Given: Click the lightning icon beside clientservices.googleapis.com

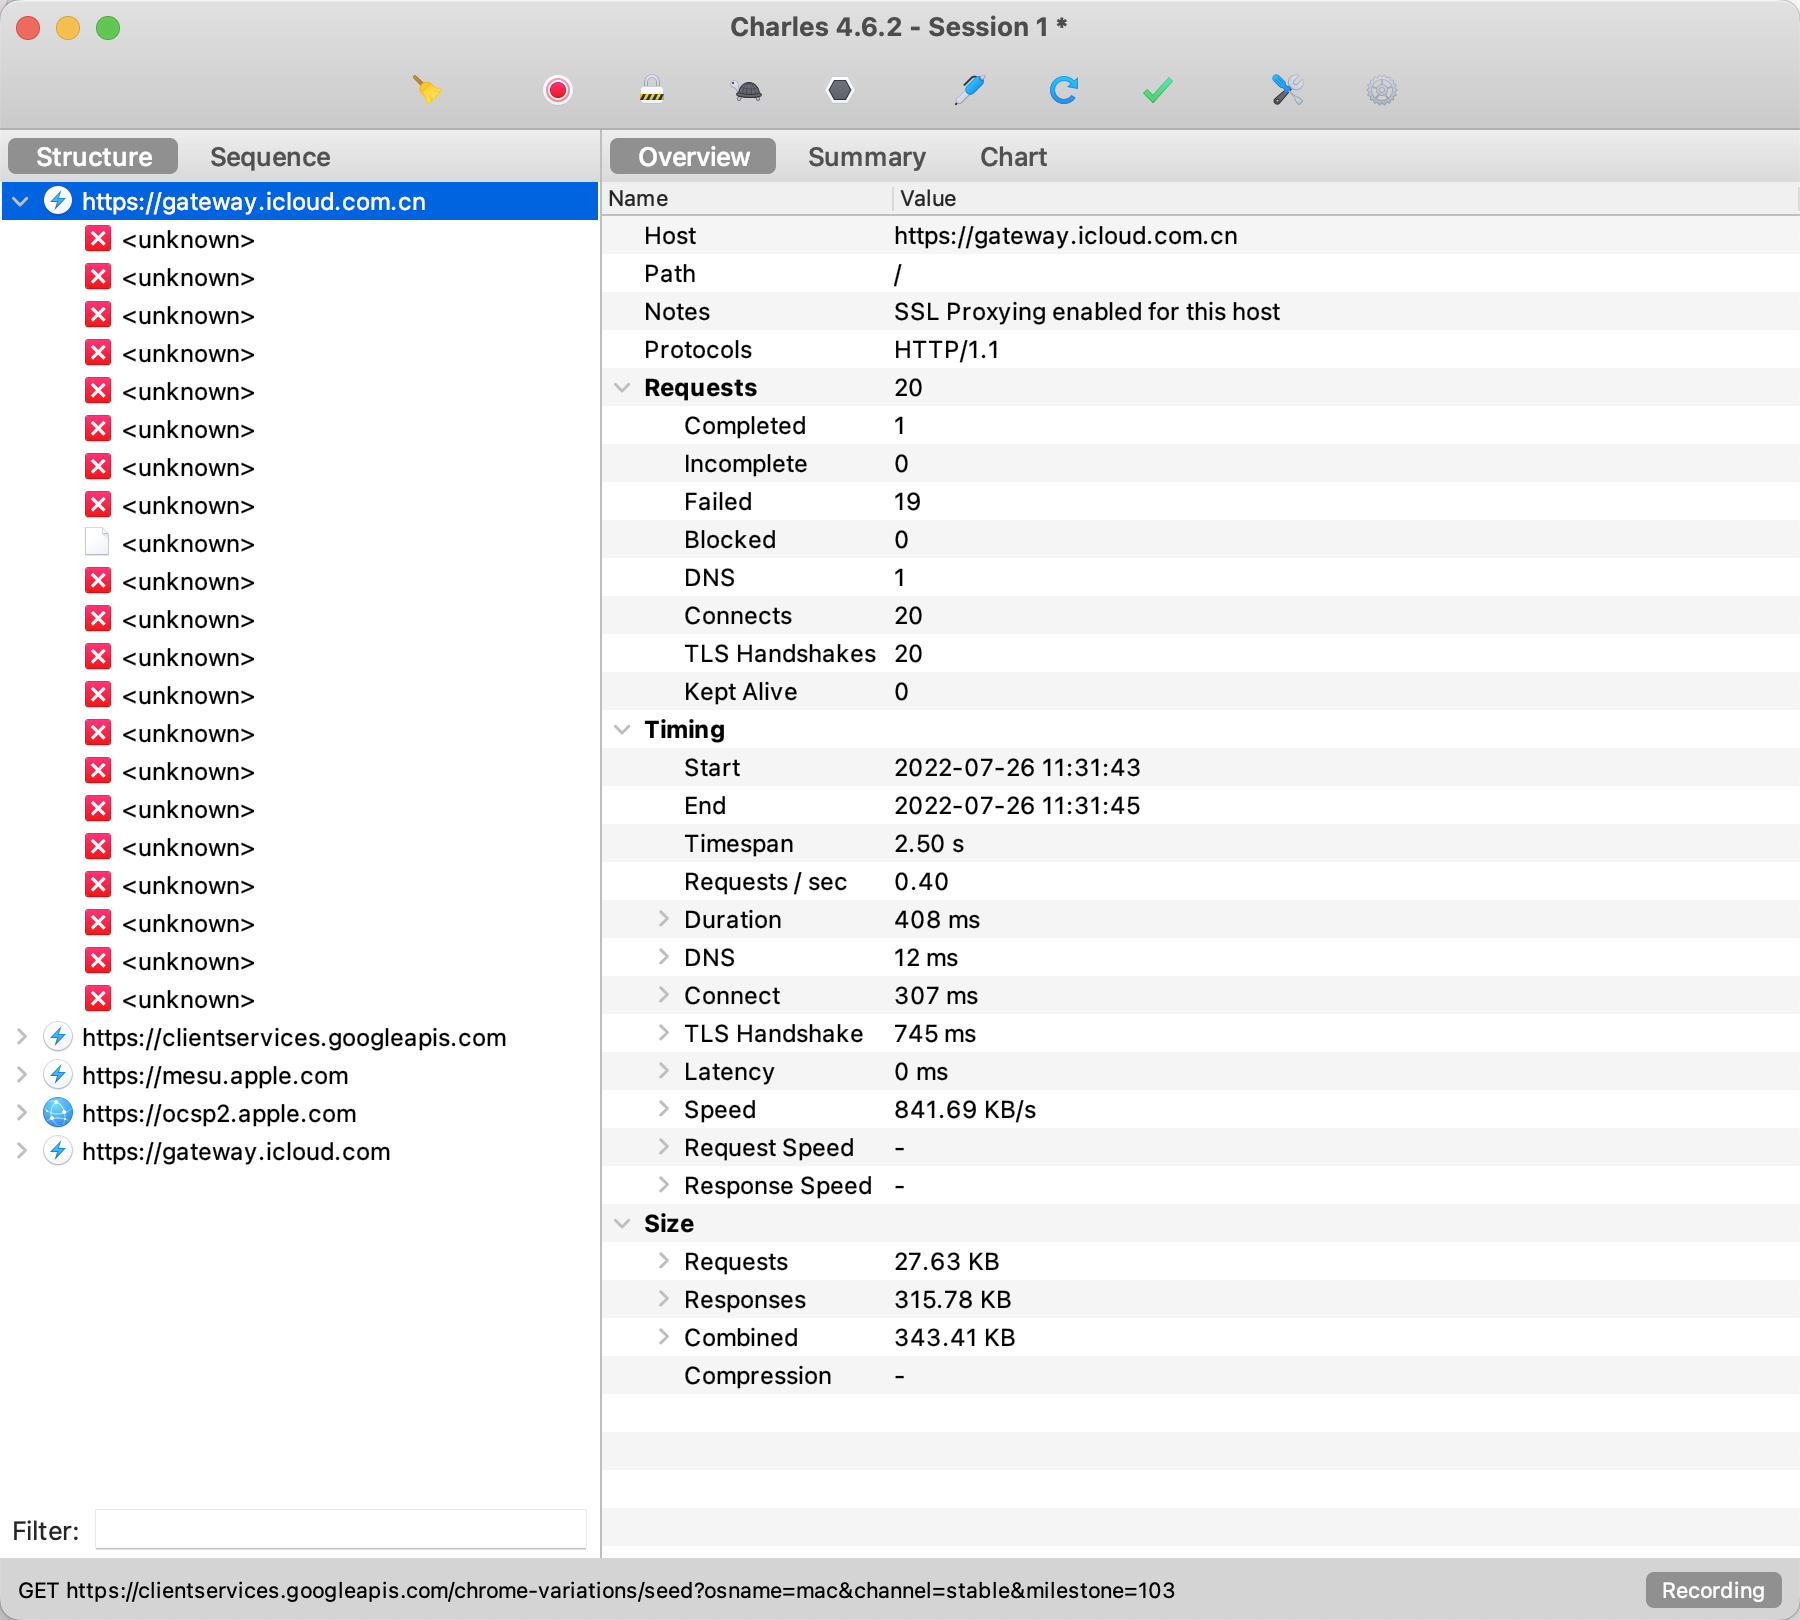Looking at the screenshot, I should [x=58, y=1037].
